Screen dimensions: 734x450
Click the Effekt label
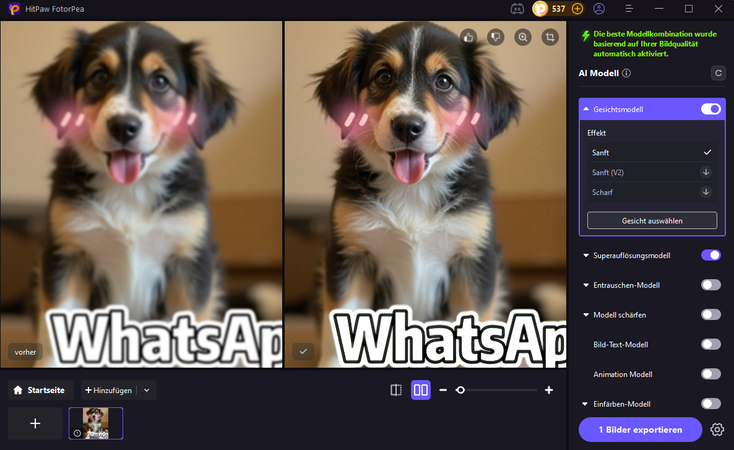(x=596, y=133)
